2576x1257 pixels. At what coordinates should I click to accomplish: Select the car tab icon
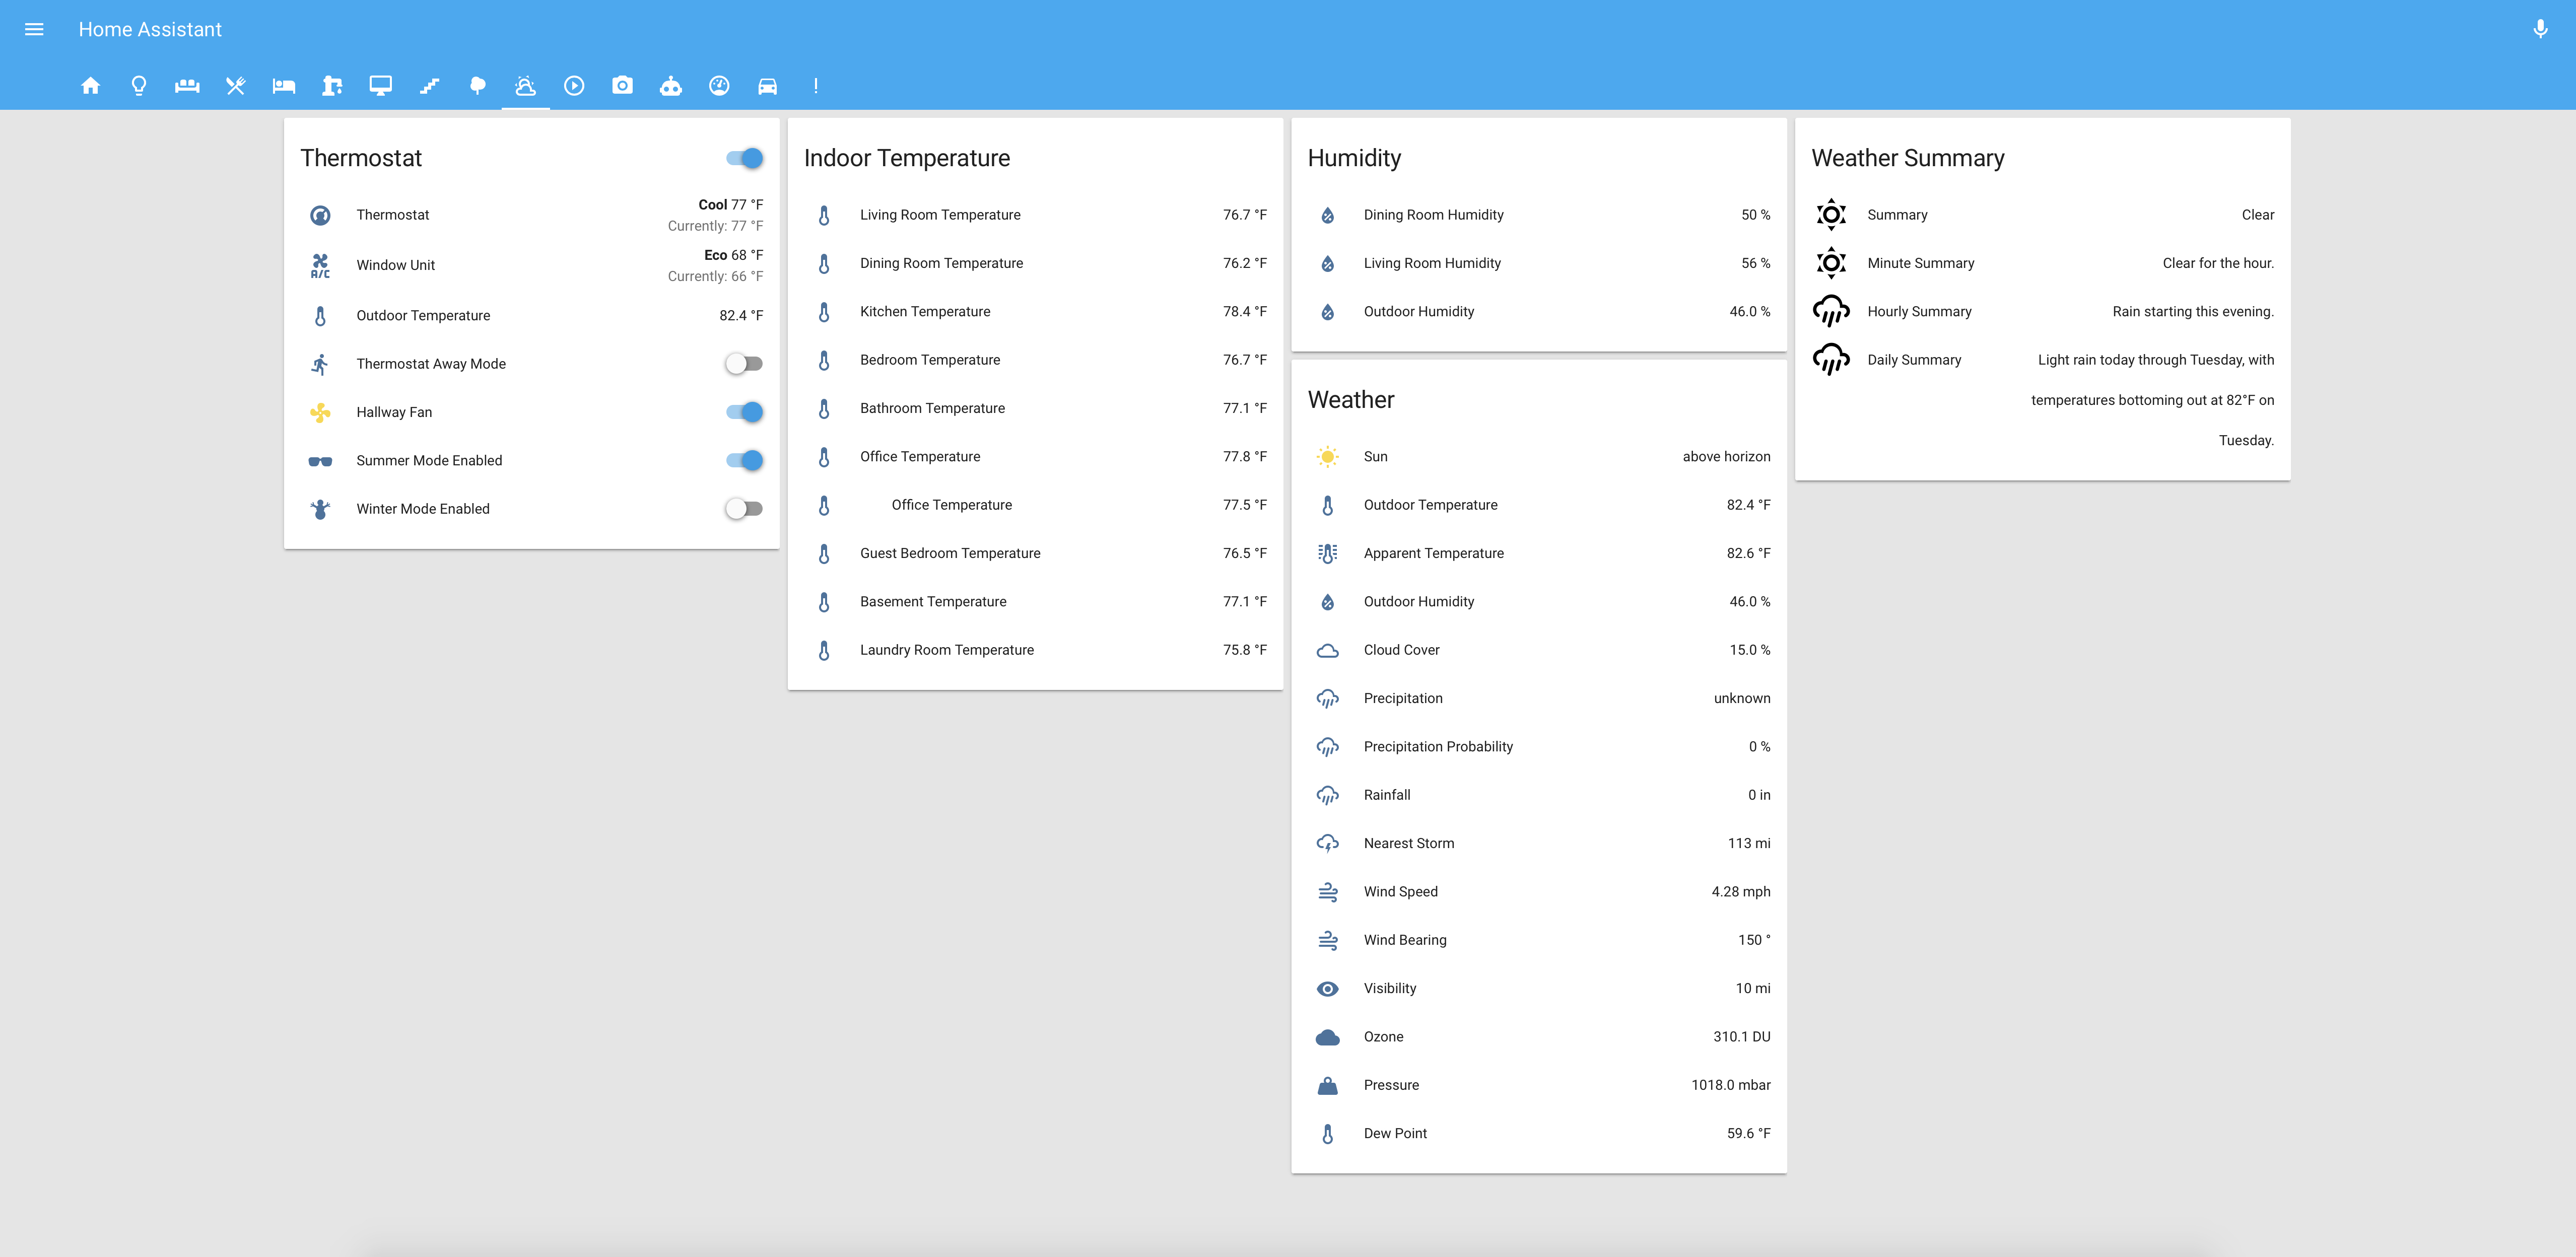pyautogui.click(x=767, y=86)
